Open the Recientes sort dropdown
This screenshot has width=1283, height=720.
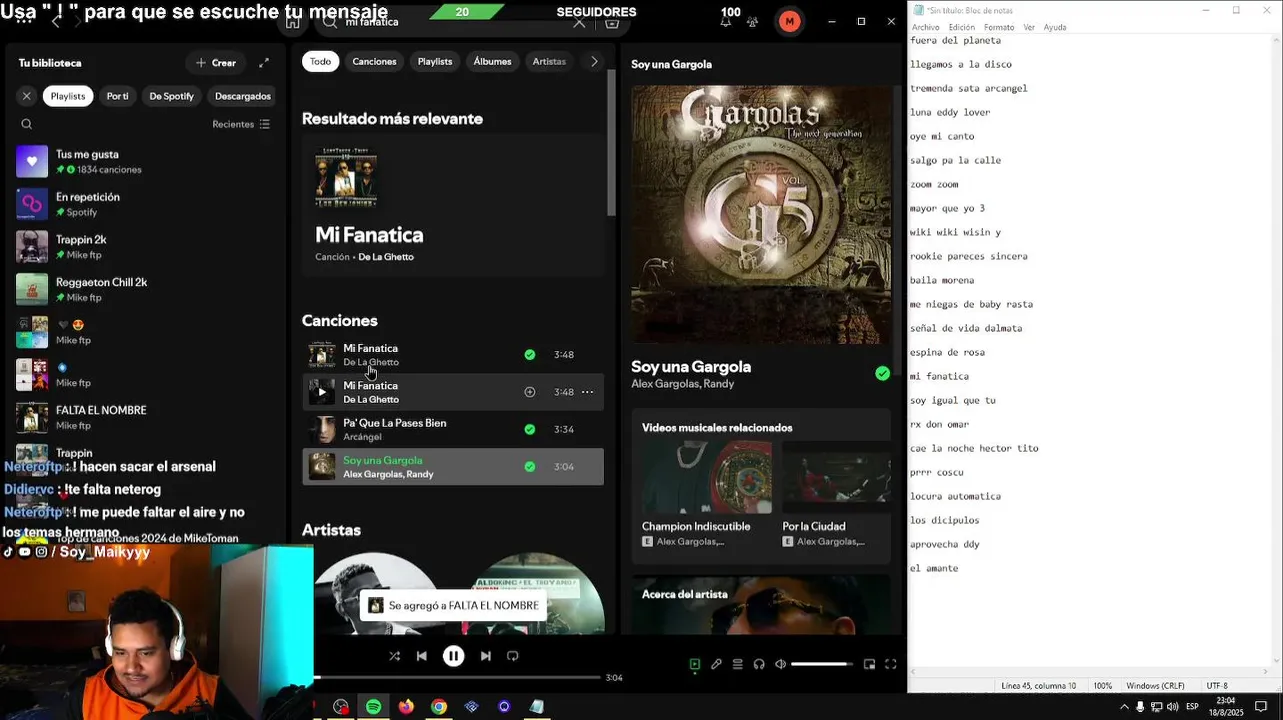(x=241, y=124)
